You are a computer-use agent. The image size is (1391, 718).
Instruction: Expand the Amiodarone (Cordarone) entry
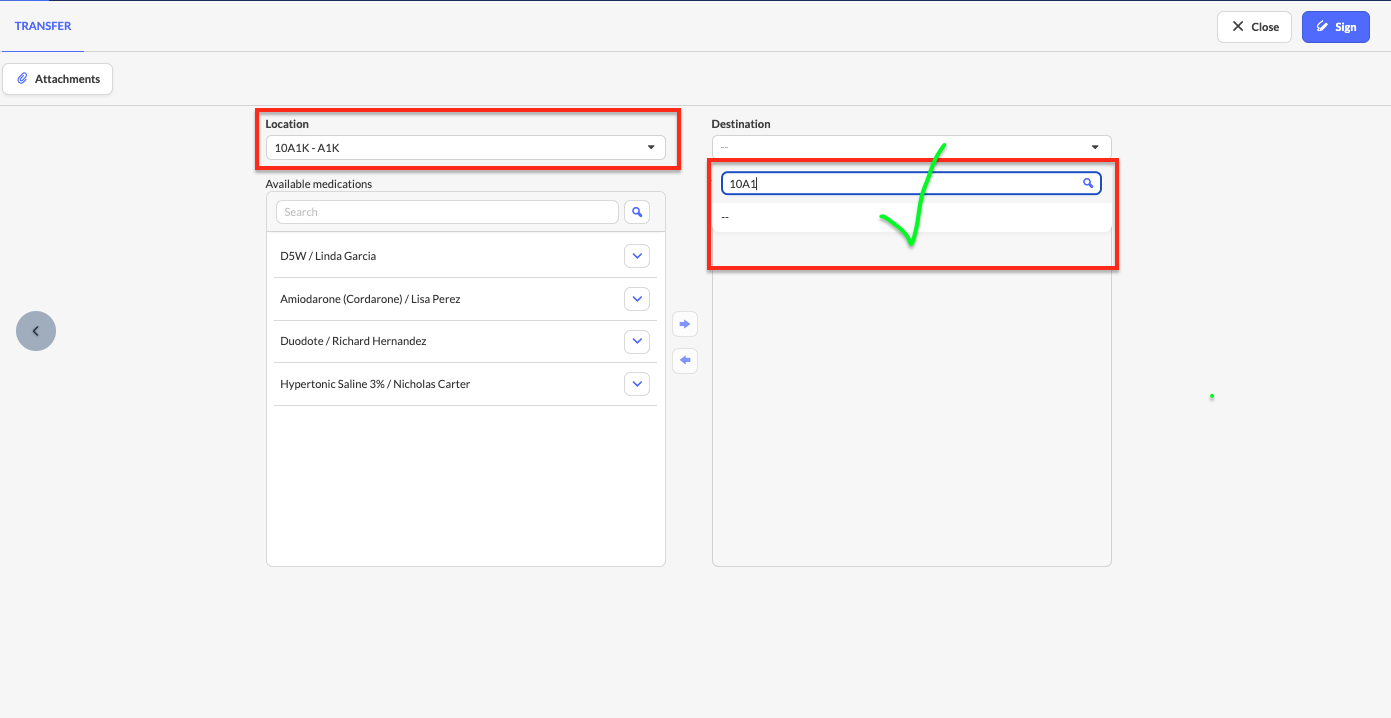pyautogui.click(x=637, y=299)
